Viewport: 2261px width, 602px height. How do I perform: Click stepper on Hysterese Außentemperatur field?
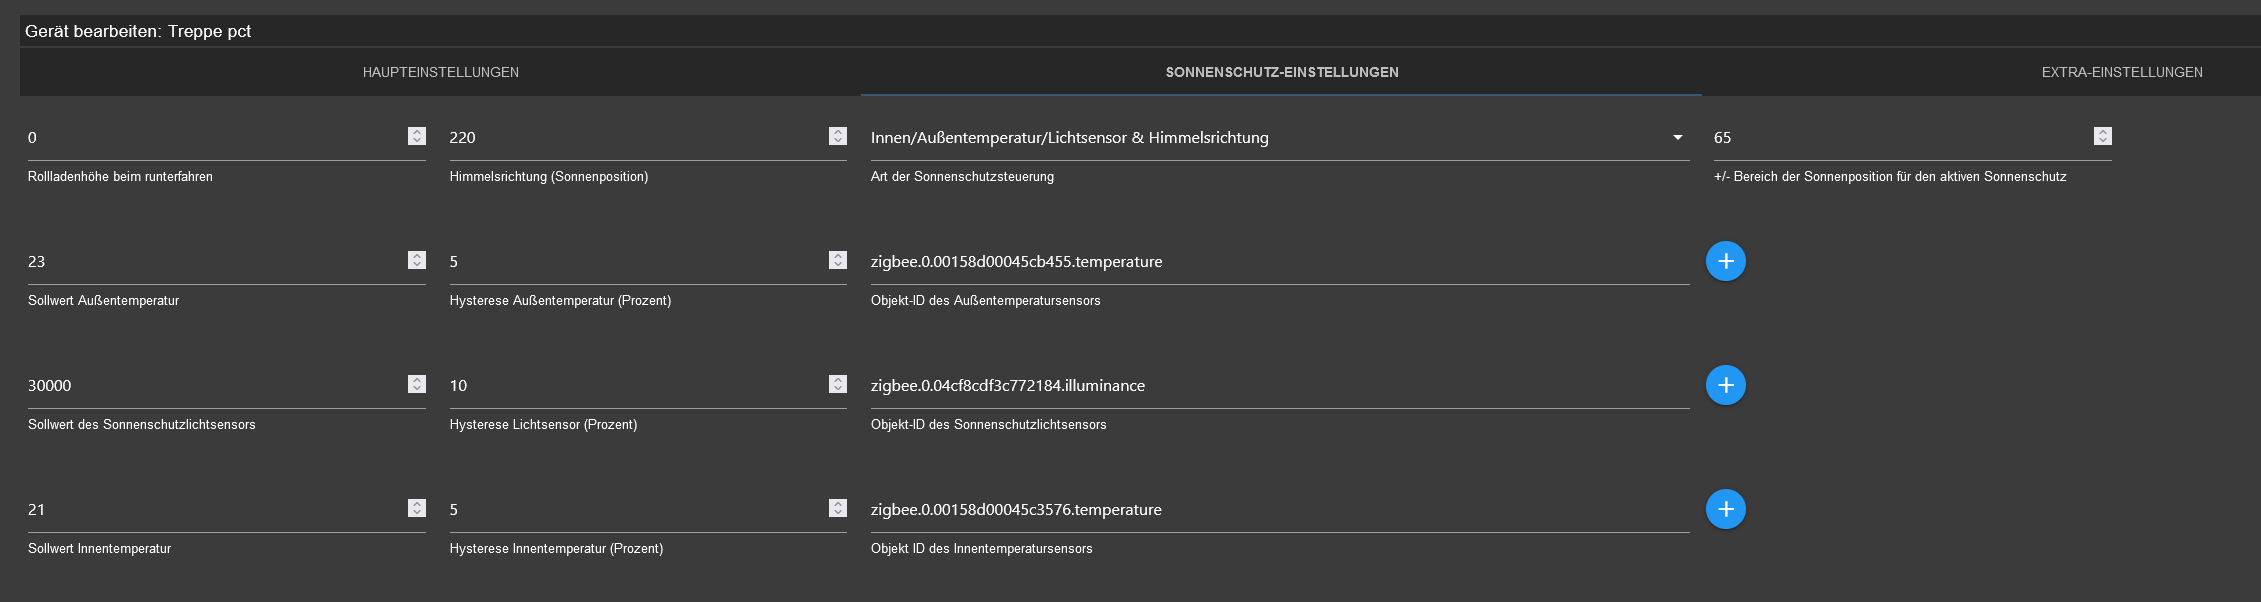pos(838,260)
